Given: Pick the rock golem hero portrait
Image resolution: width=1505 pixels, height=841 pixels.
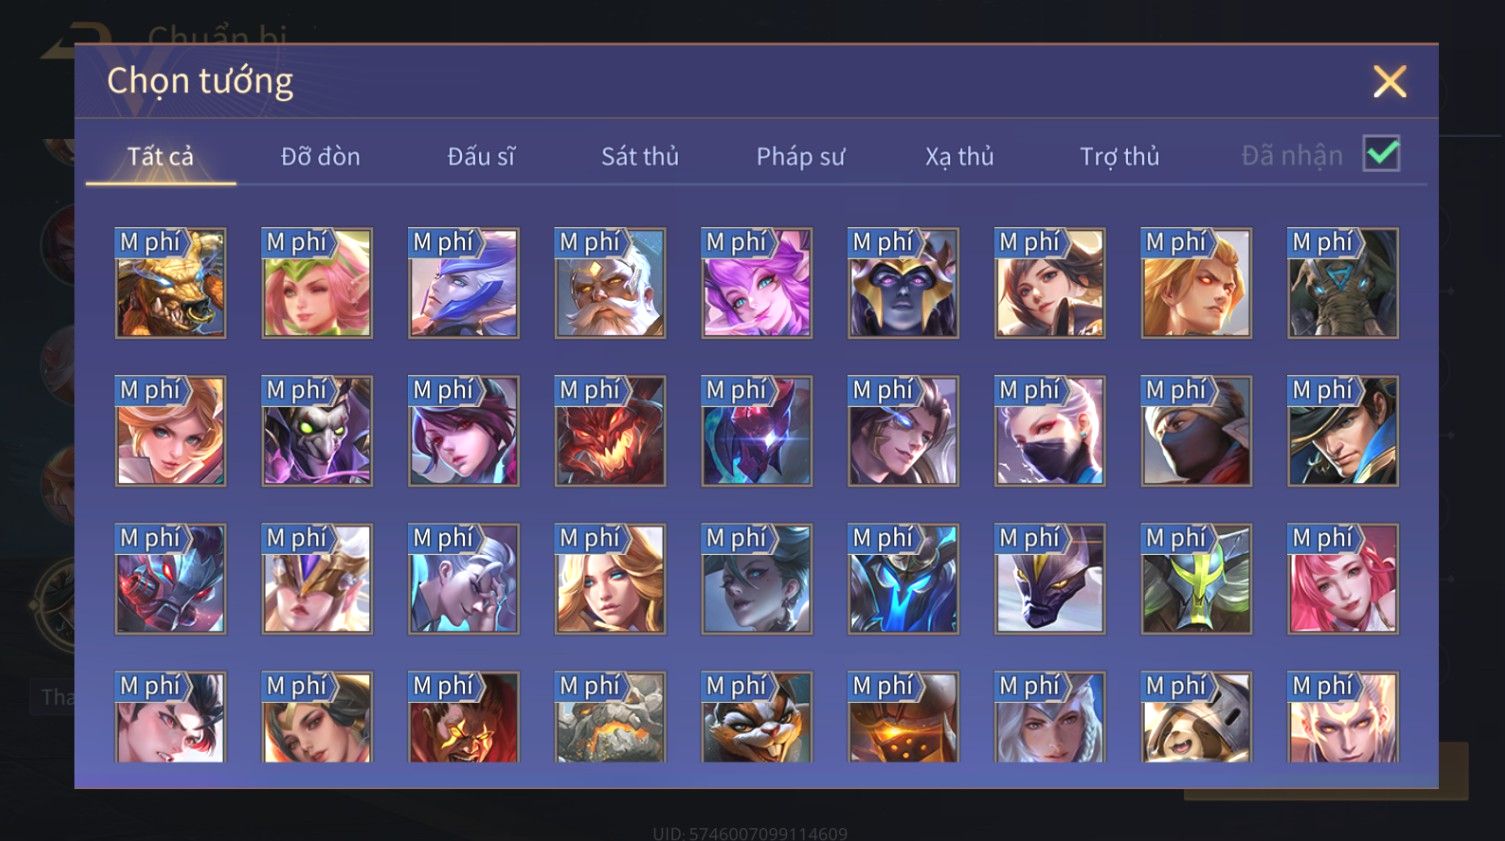Looking at the screenshot, I should click(x=610, y=717).
